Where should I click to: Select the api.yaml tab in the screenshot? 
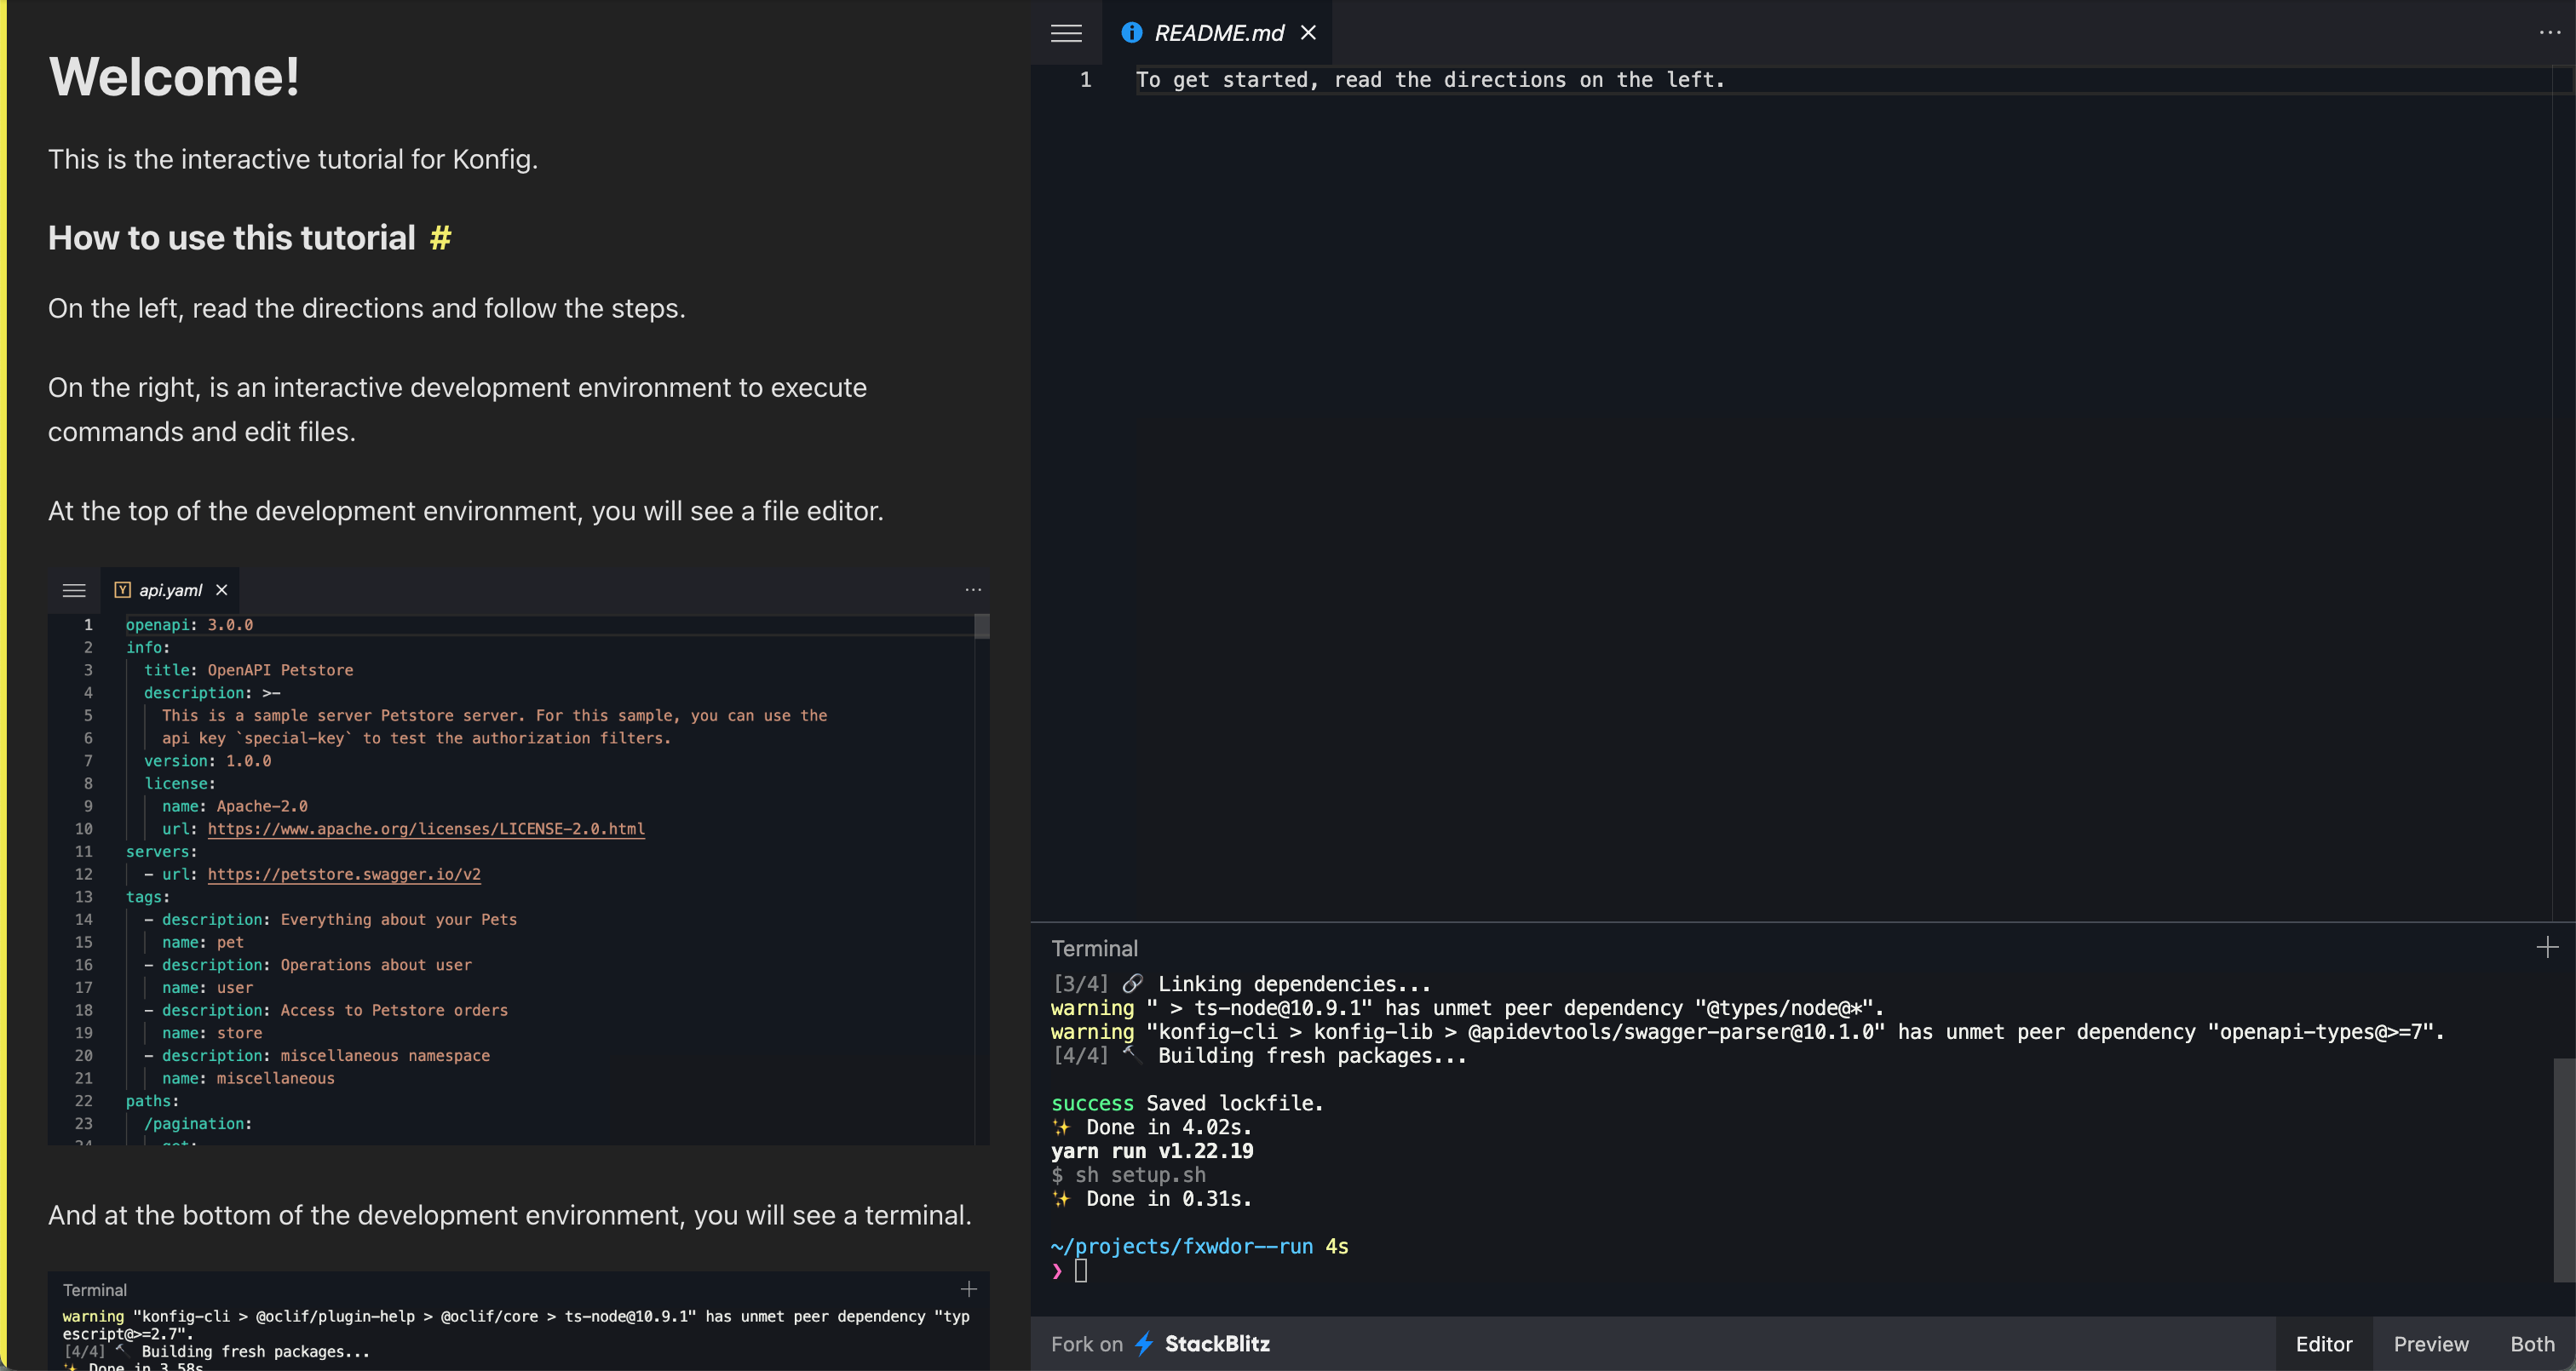tap(170, 590)
